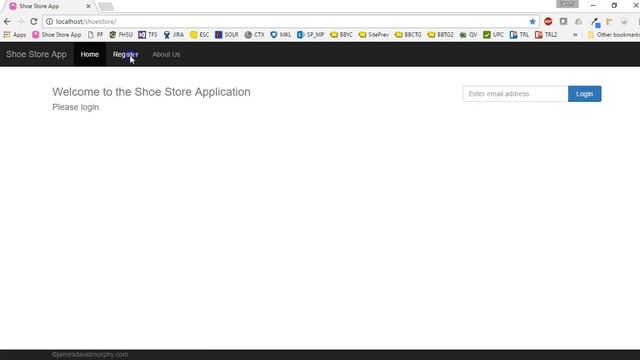Open the About Us nav link
640x360 pixels.
(x=166, y=54)
